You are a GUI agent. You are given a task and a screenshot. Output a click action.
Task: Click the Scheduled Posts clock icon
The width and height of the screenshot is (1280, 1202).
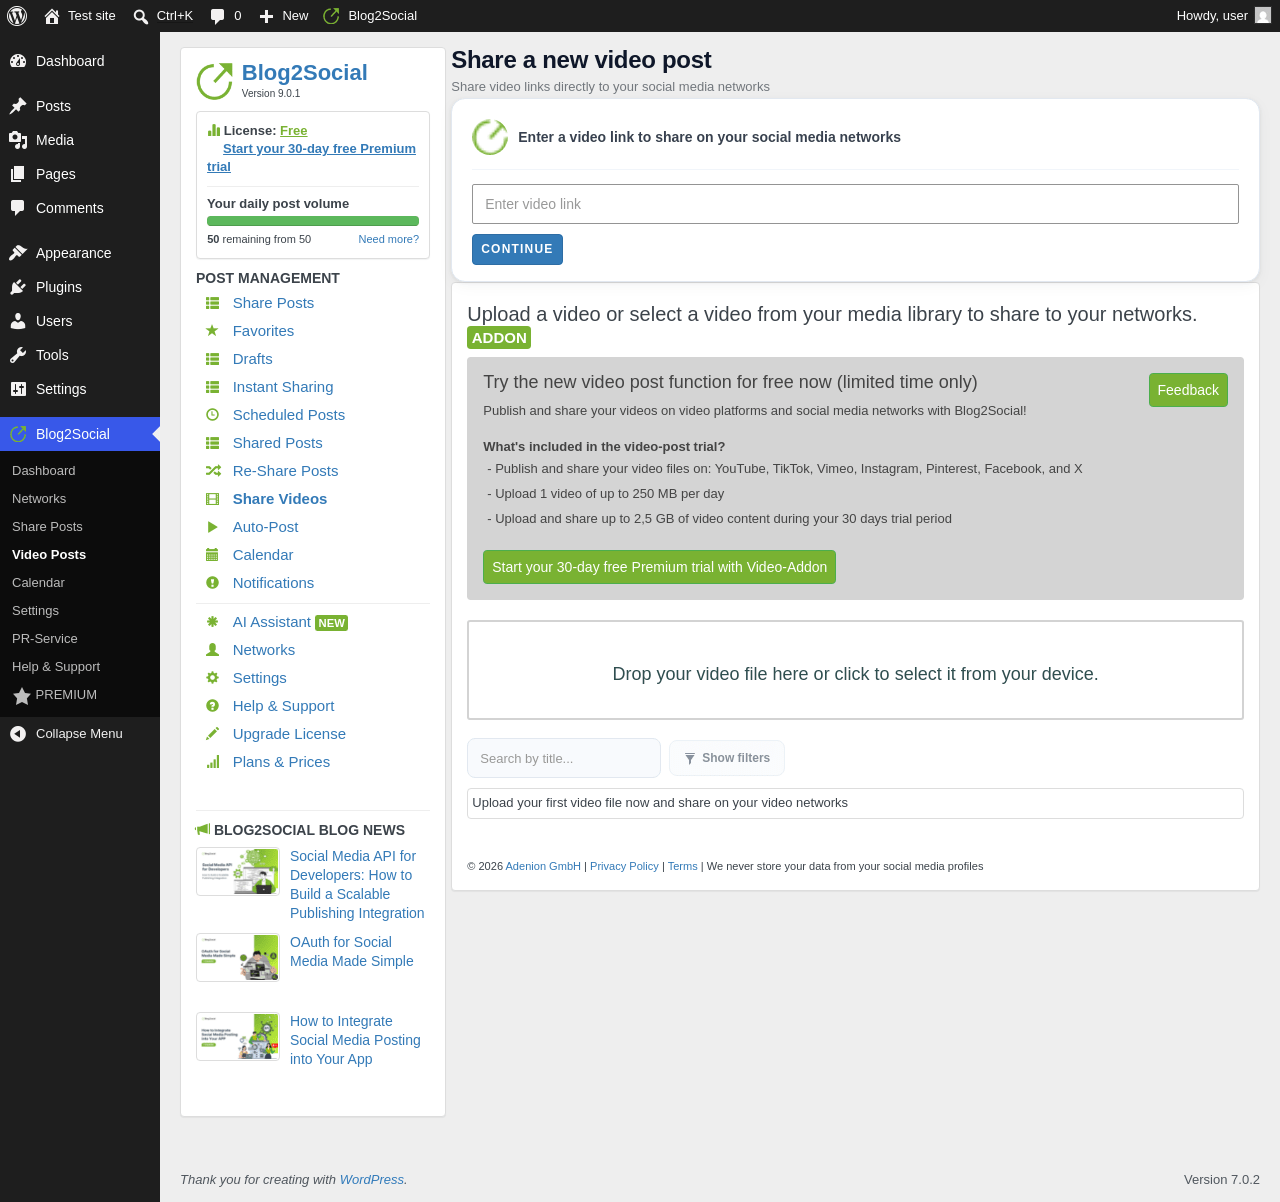[212, 414]
